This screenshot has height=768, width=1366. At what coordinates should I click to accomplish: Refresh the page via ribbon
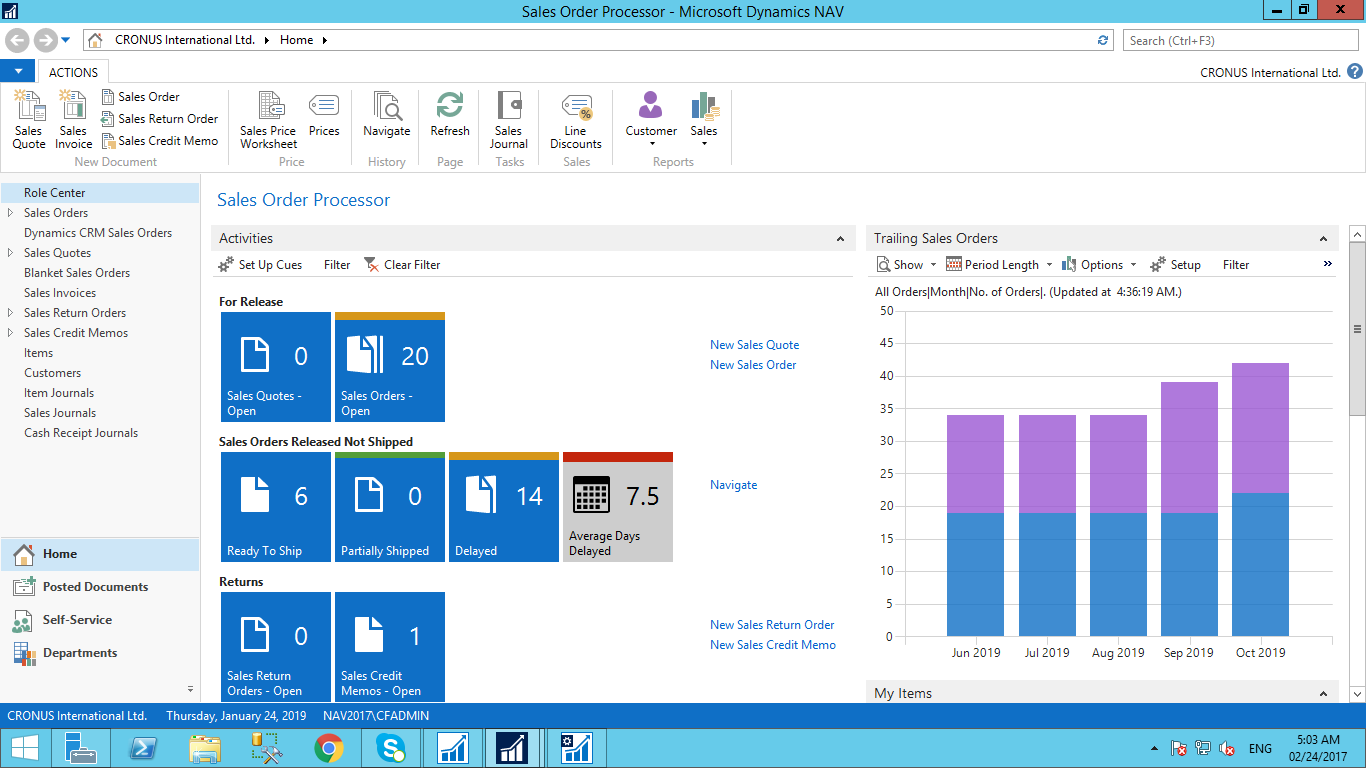pos(450,115)
